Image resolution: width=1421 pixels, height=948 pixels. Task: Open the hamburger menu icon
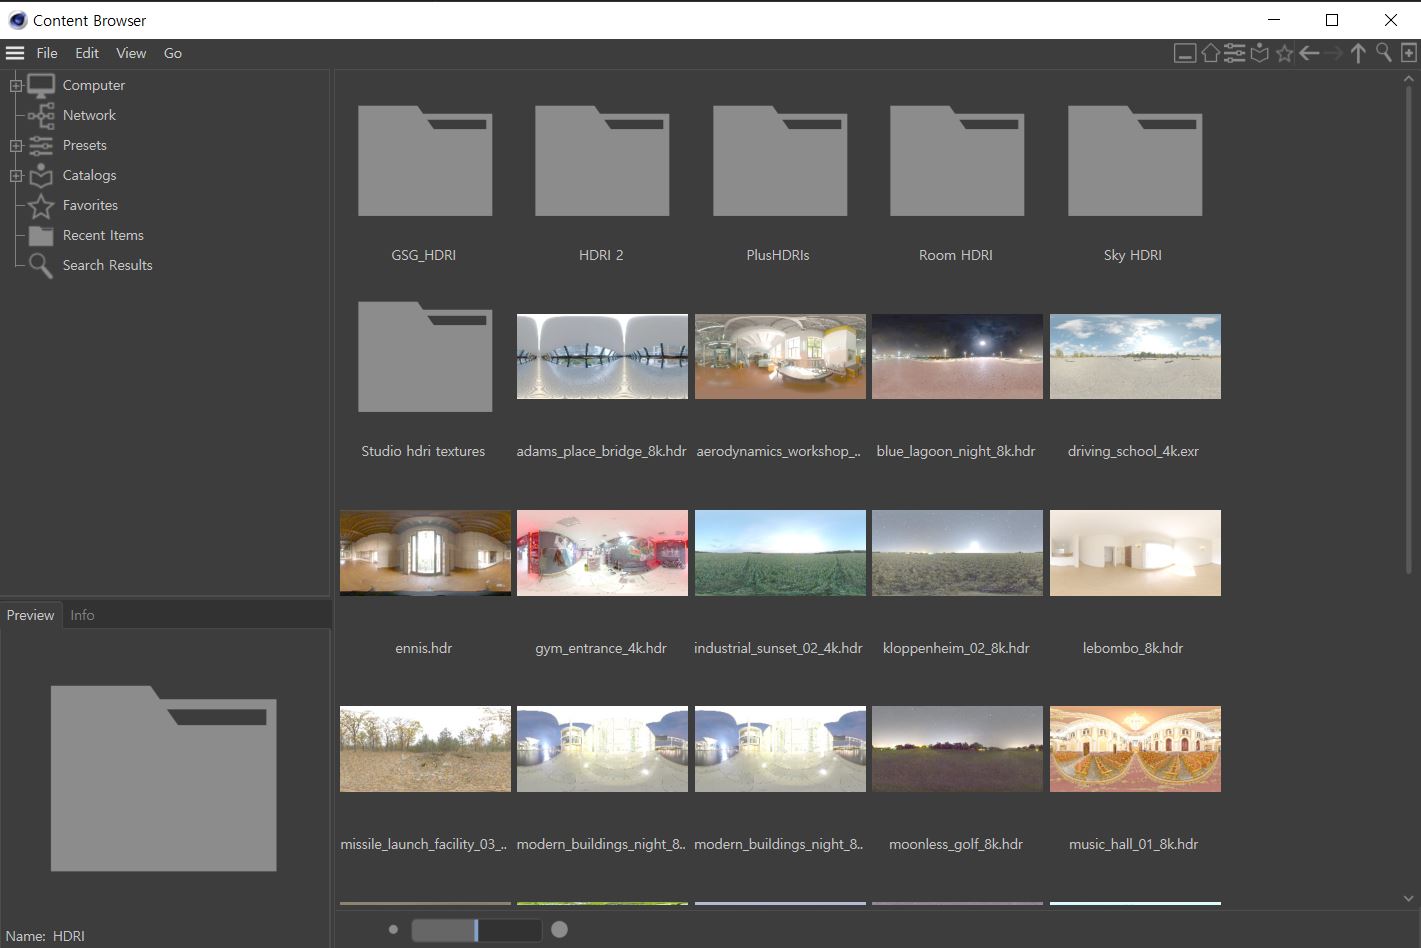tap(15, 53)
